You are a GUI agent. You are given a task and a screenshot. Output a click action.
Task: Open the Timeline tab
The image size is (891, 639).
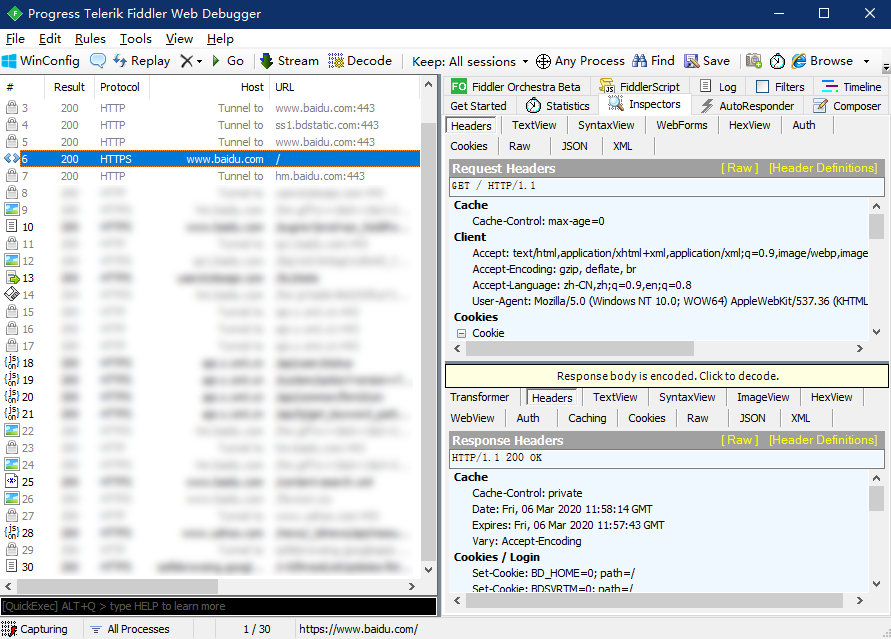click(x=851, y=87)
